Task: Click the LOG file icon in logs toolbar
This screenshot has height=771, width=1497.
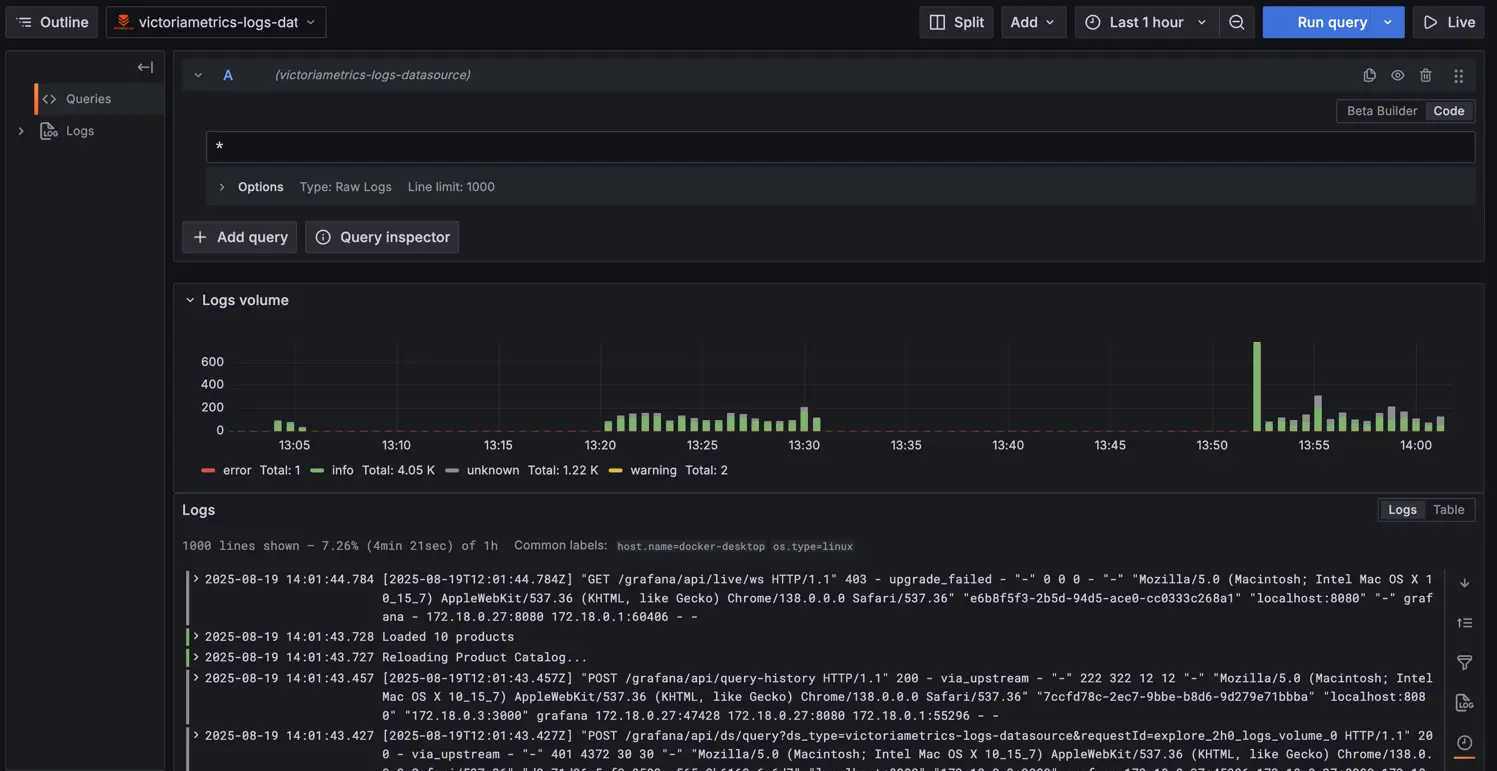Action: 1464,703
